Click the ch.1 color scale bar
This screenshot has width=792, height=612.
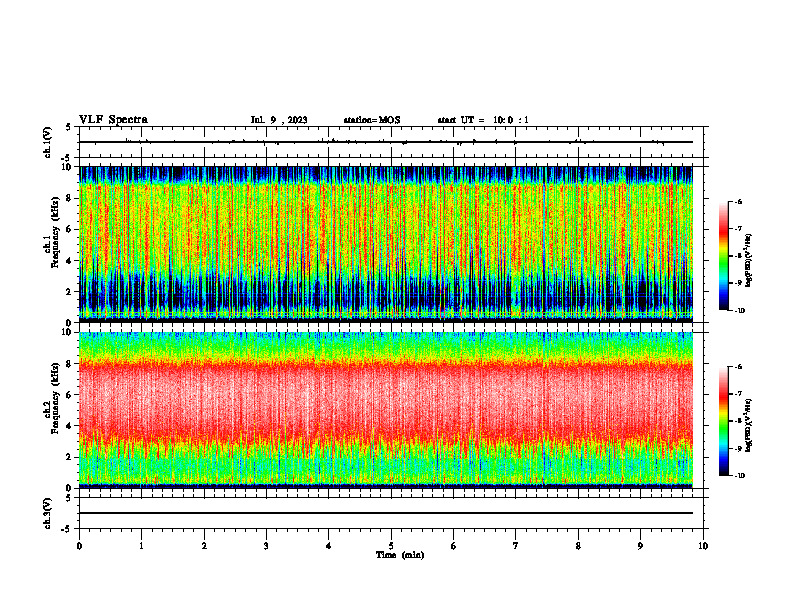pyautogui.click(x=723, y=256)
